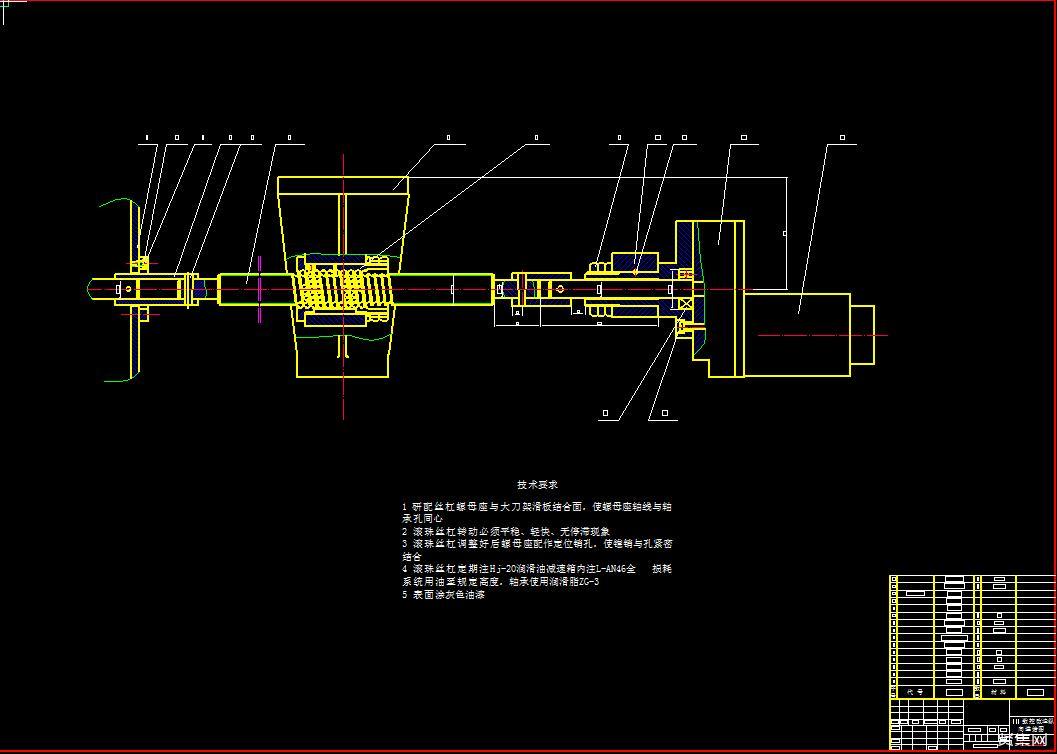Click the yellow ball screw thread coils
Viewport: 1057px width, 754px height.
click(342, 290)
